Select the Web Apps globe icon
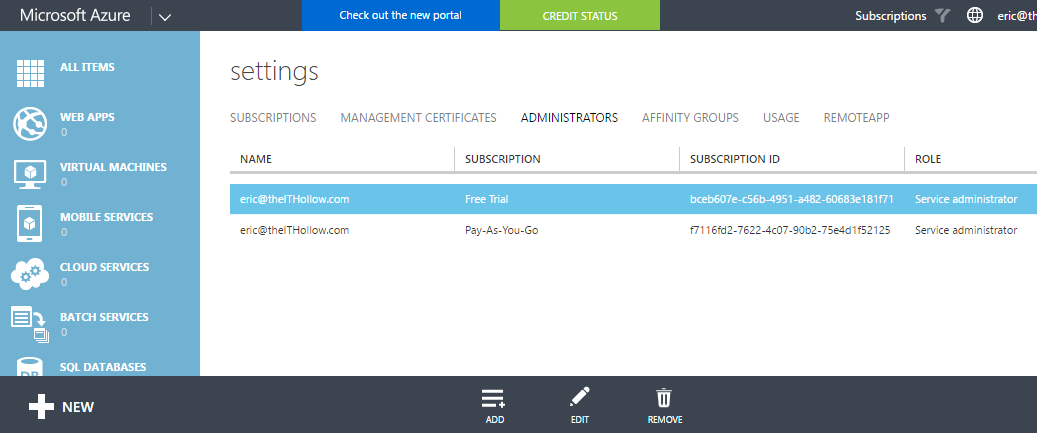1037x433 pixels. (x=30, y=124)
